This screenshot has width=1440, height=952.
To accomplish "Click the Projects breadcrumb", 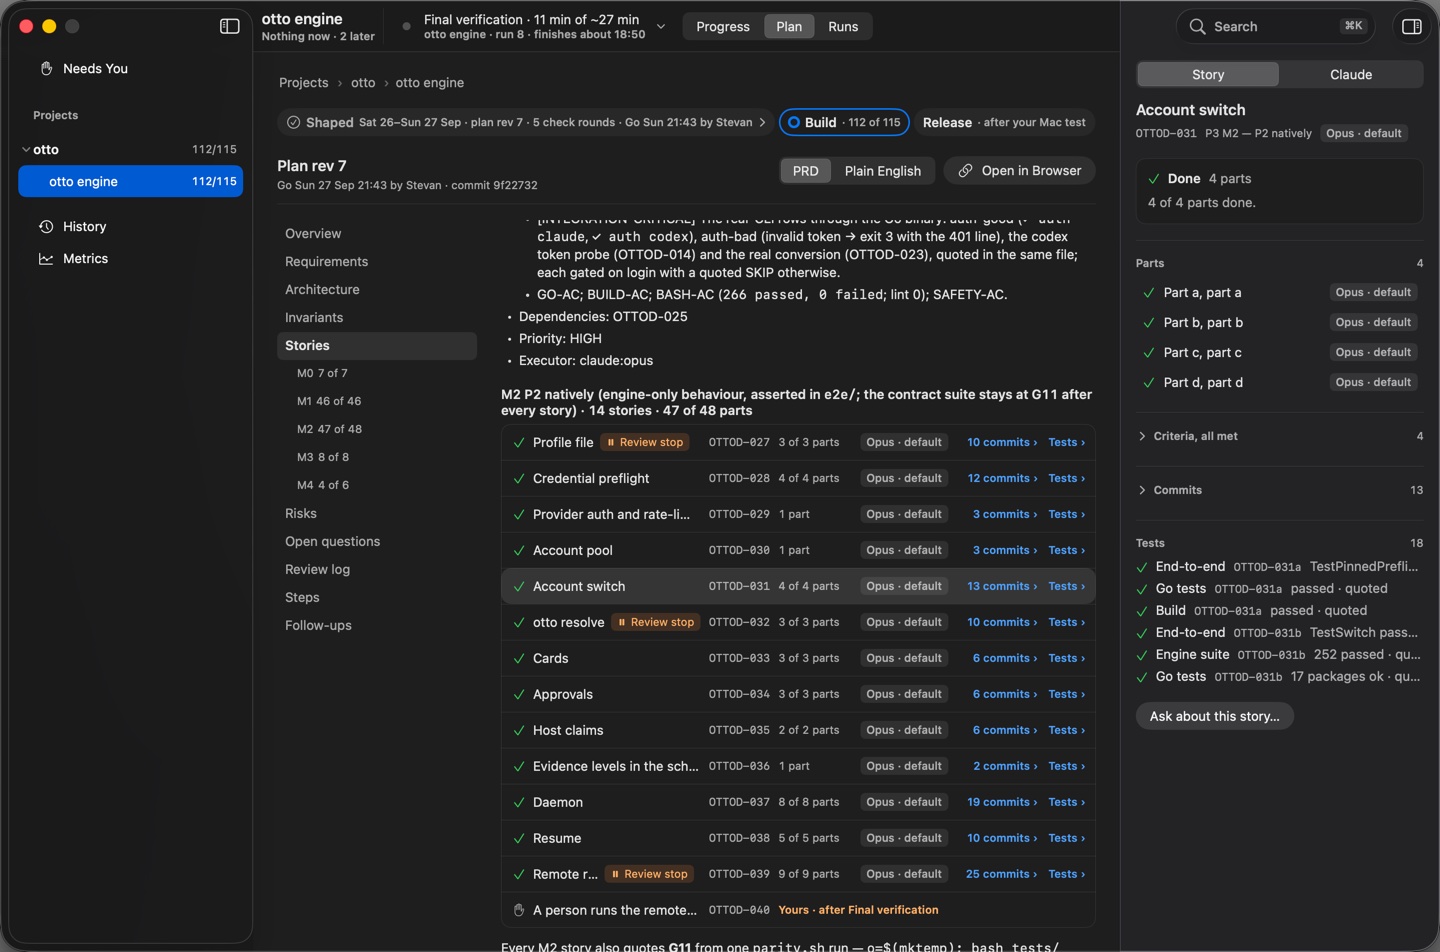I will point(304,83).
